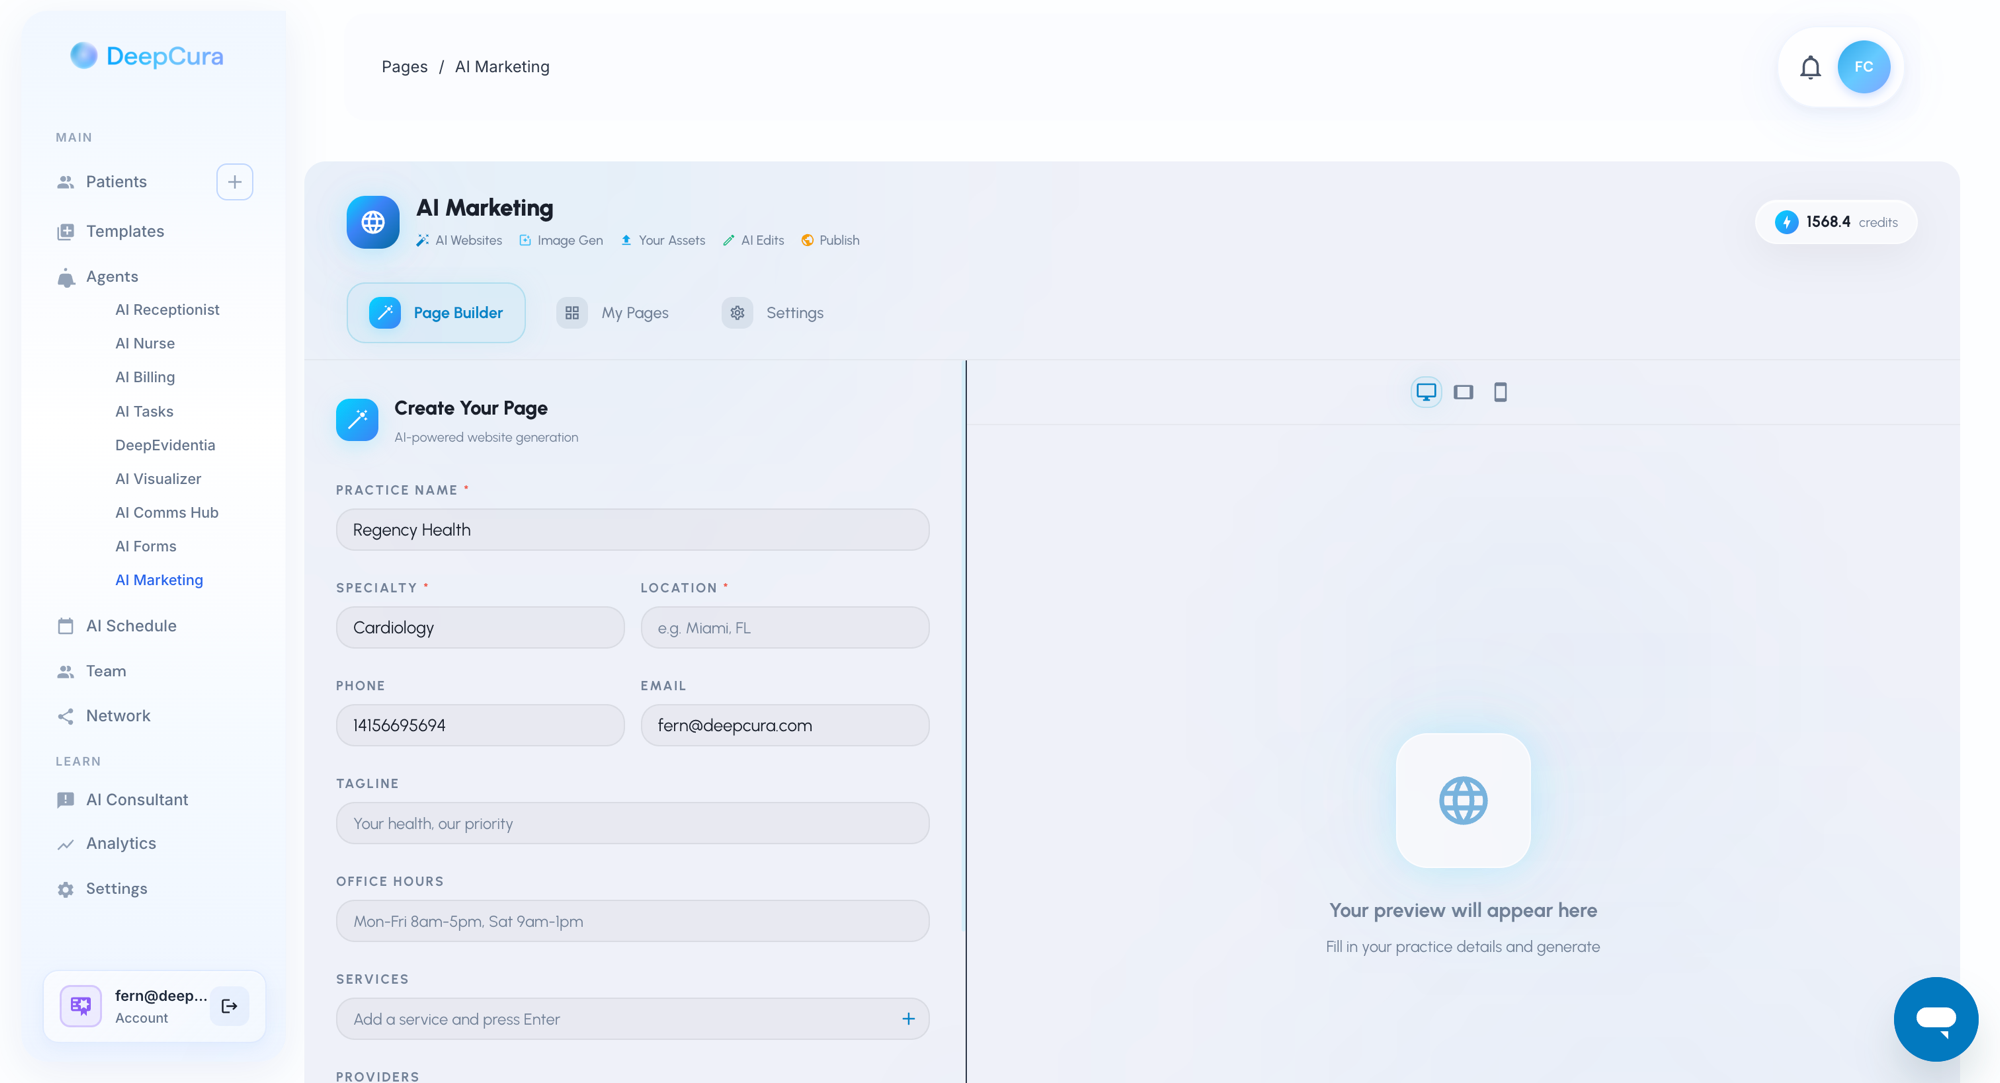
Task: Click the Services input field
Action: point(632,1019)
